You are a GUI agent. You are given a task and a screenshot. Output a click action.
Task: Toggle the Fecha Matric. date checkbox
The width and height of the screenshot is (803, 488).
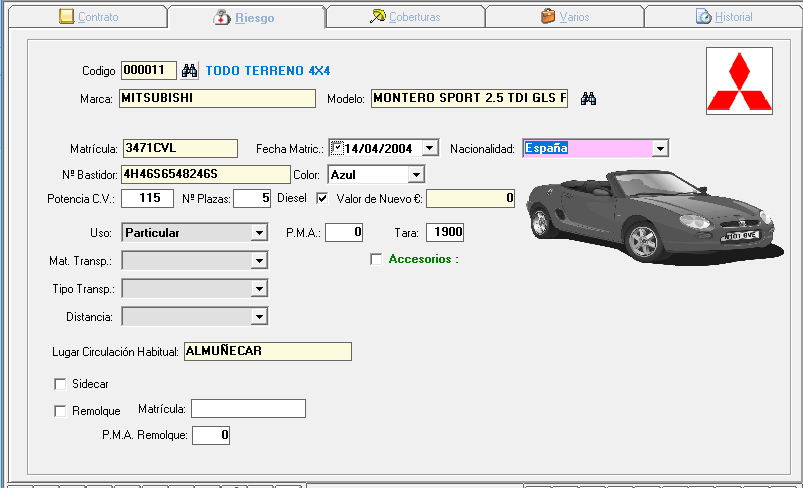pyautogui.click(x=336, y=148)
